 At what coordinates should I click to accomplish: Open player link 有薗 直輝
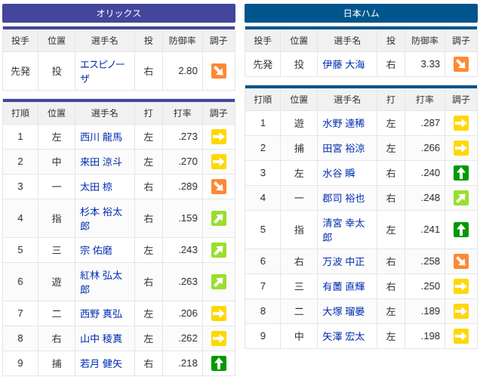pos(343,286)
